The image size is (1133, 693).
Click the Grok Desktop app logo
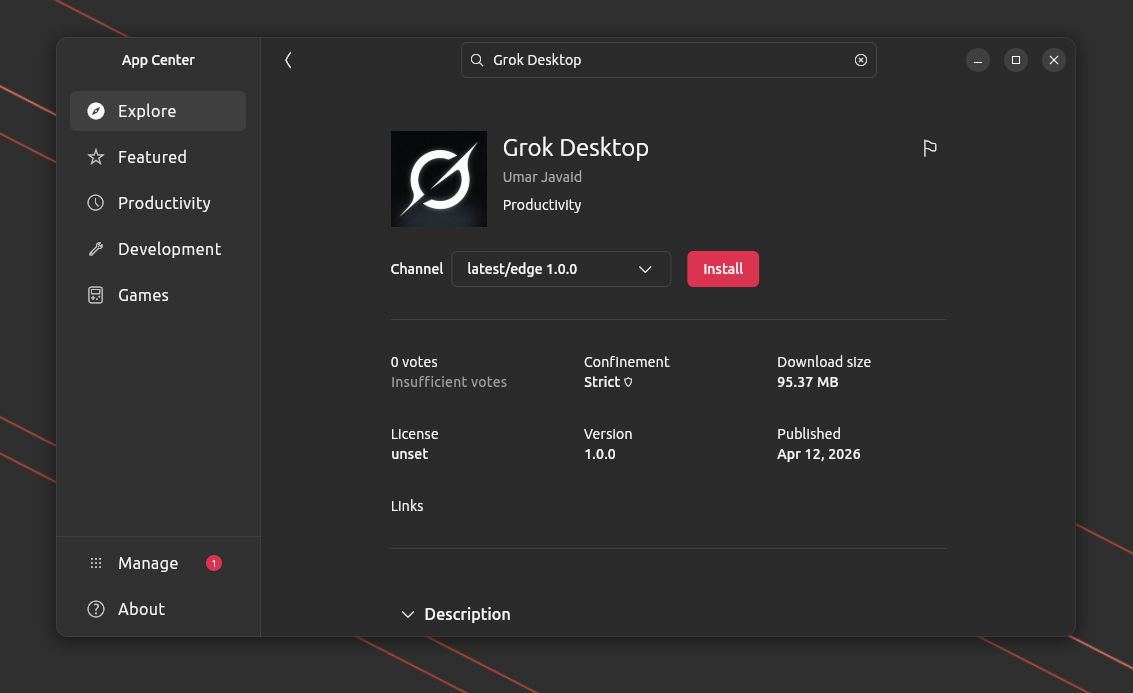(439, 178)
